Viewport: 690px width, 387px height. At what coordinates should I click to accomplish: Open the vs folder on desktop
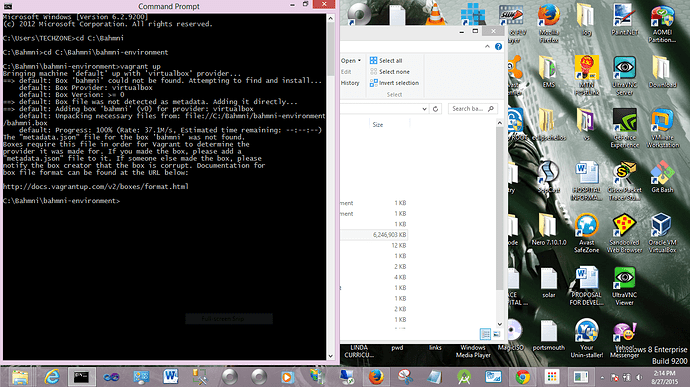586,124
